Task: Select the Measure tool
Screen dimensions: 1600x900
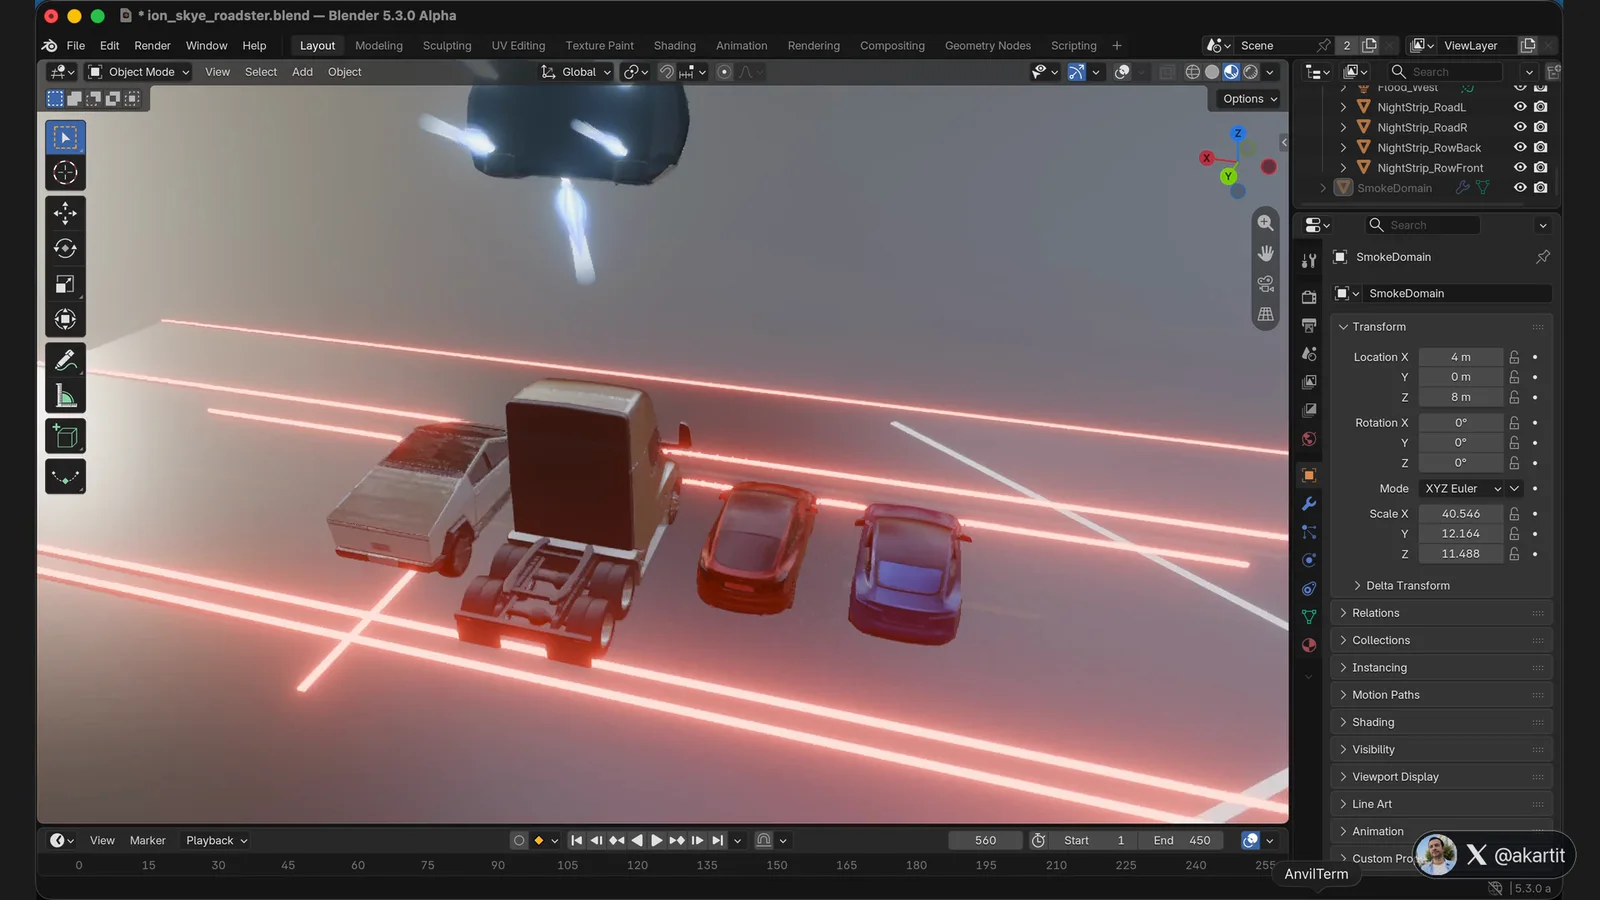Action: [x=65, y=396]
